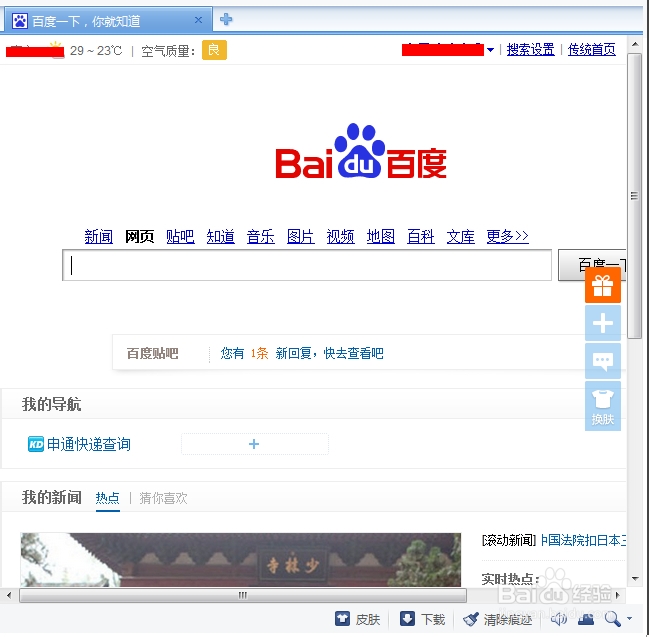
Task: Expand 更多>> categories link
Action: (x=507, y=237)
